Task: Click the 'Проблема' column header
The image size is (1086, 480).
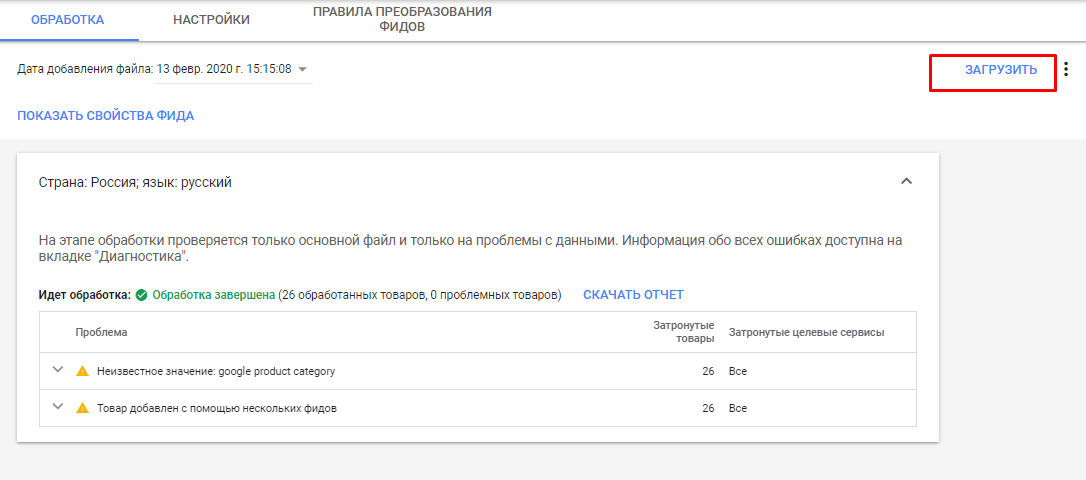Action: click(101, 332)
